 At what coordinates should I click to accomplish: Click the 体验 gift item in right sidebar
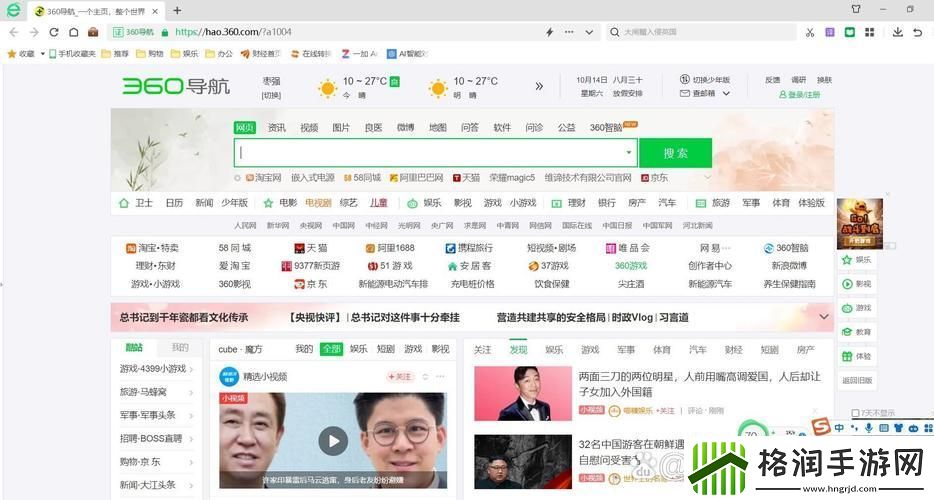tap(857, 356)
